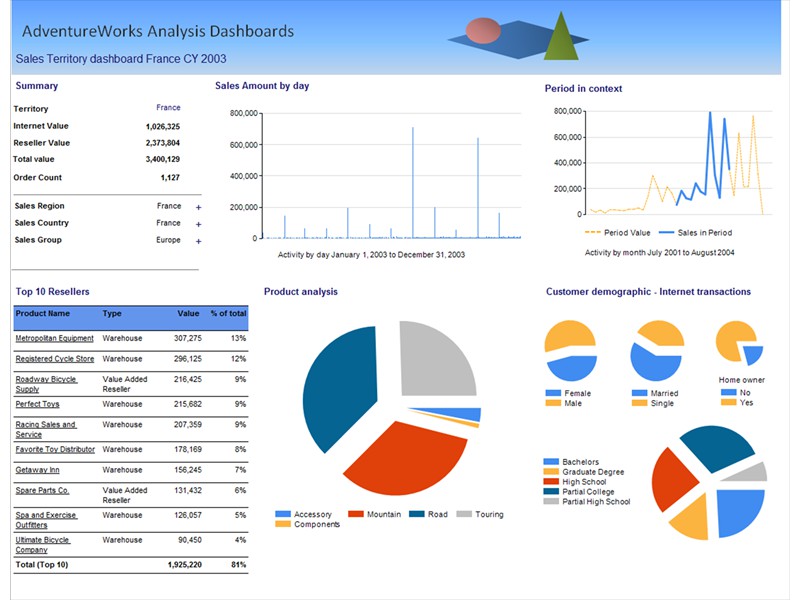Click the Female legend color swatch
The height and width of the screenshot is (600, 800).
point(553,393)
